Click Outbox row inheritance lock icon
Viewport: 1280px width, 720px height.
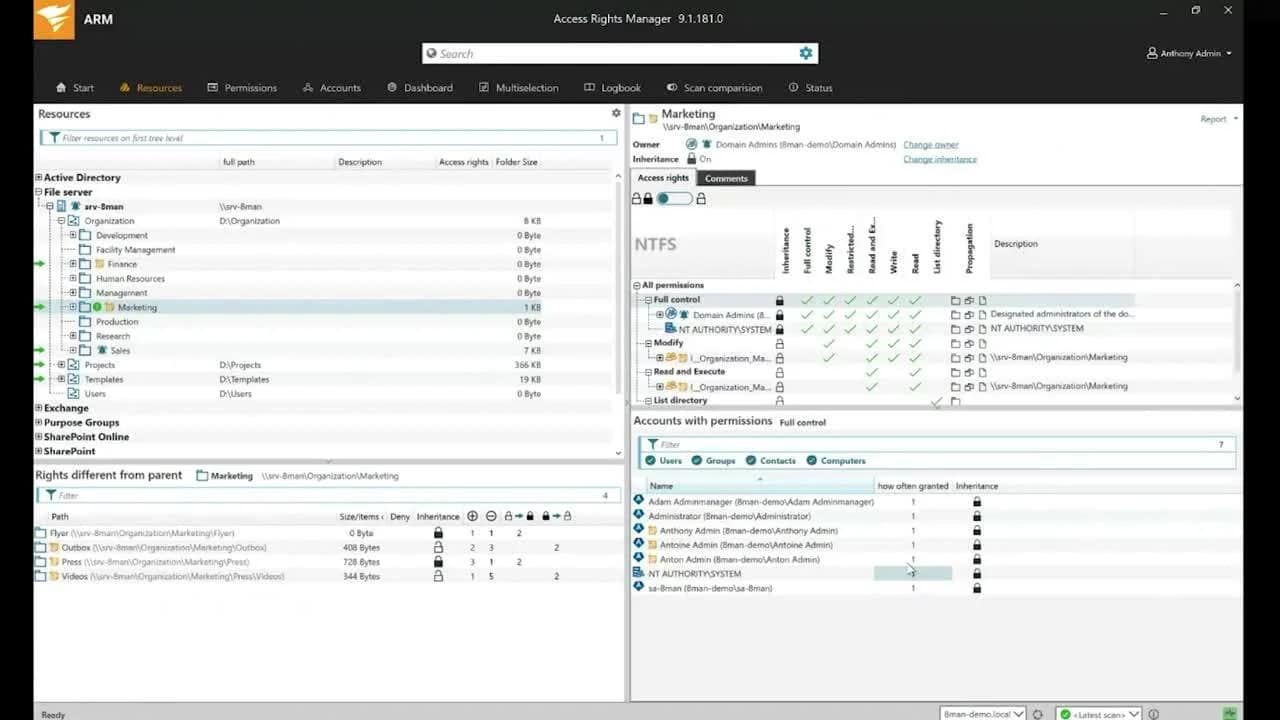point(438,548)
